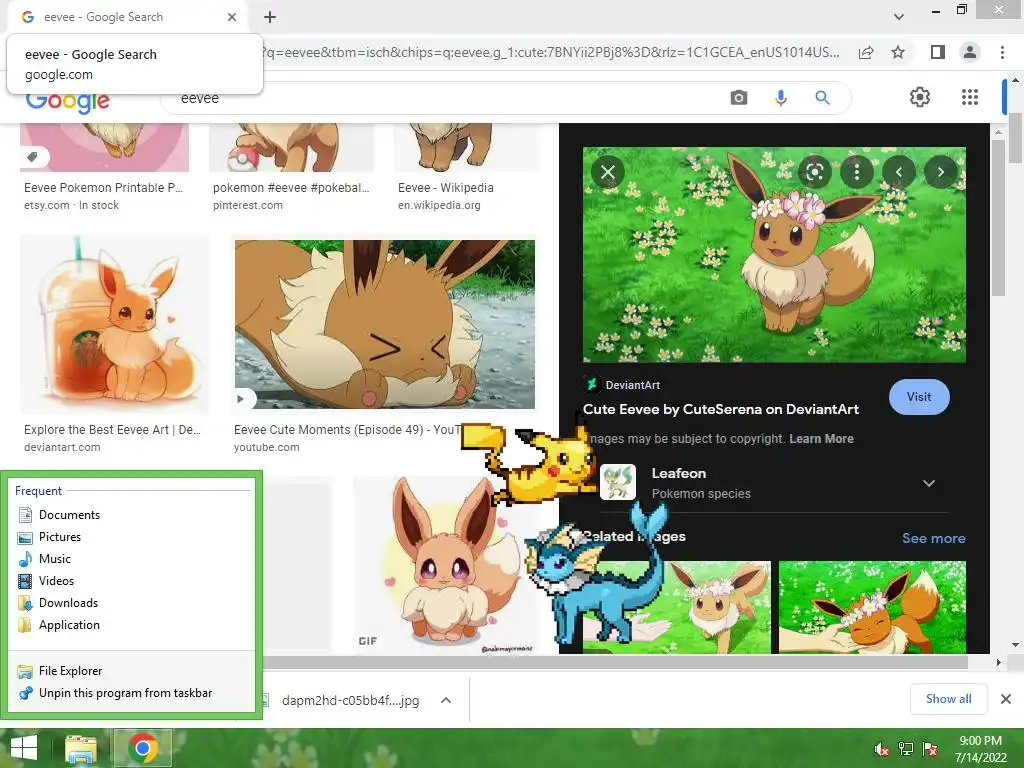This screenshot has width=1024, height=768.
Task: Open the downloaded dapm2hd jpg file
Action: point(350,701)
